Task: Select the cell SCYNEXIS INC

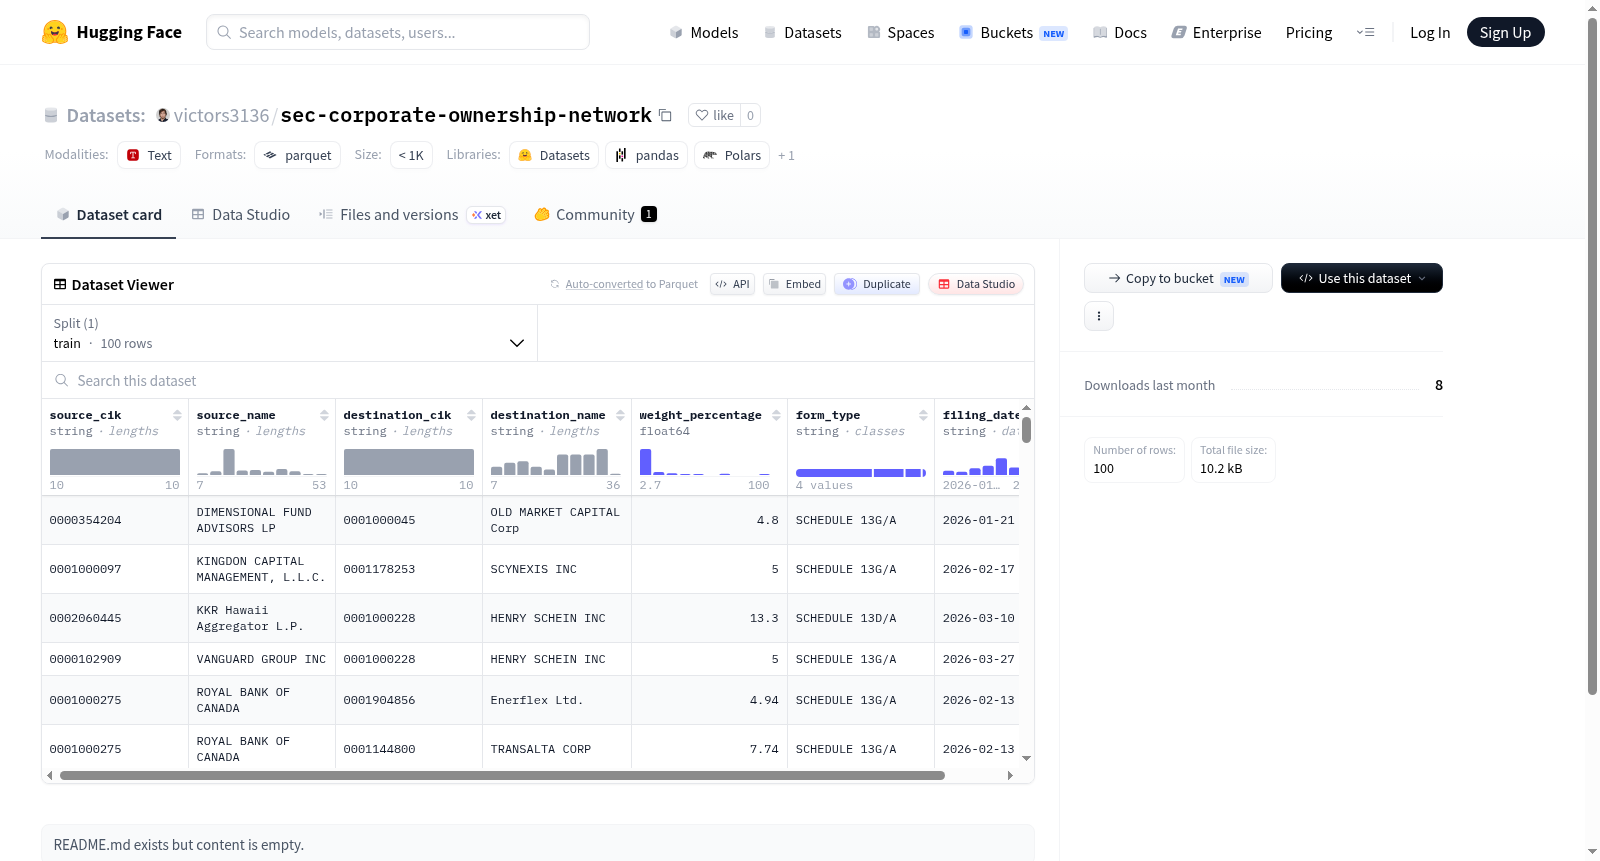Action: pyautogui.click(x=557, y=569)
